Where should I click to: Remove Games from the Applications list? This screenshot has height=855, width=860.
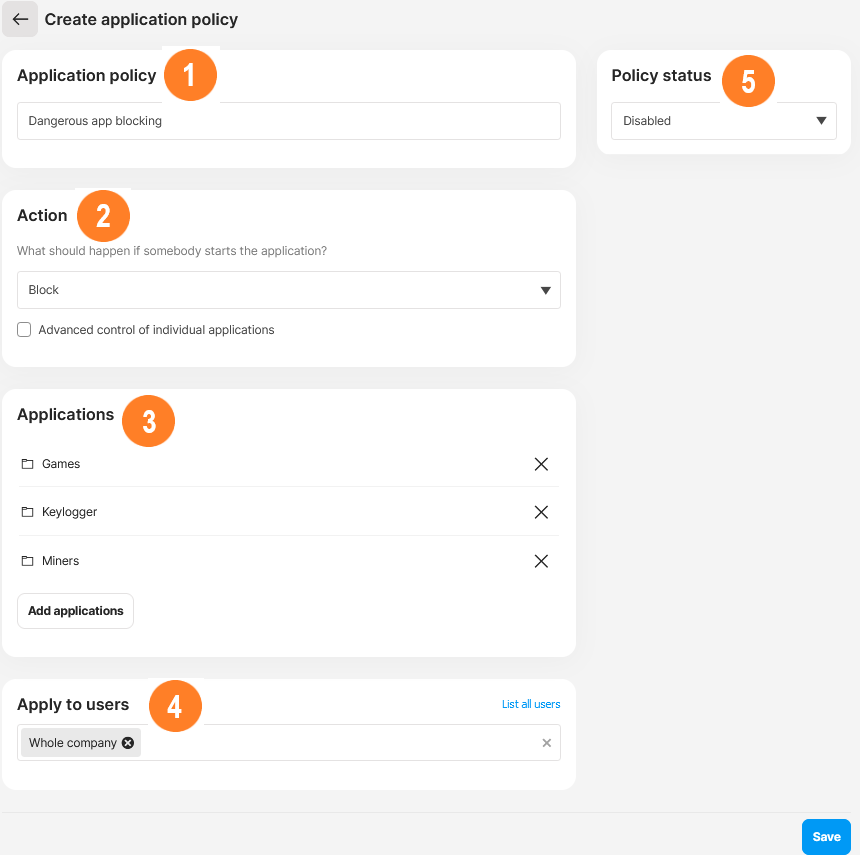541,463
